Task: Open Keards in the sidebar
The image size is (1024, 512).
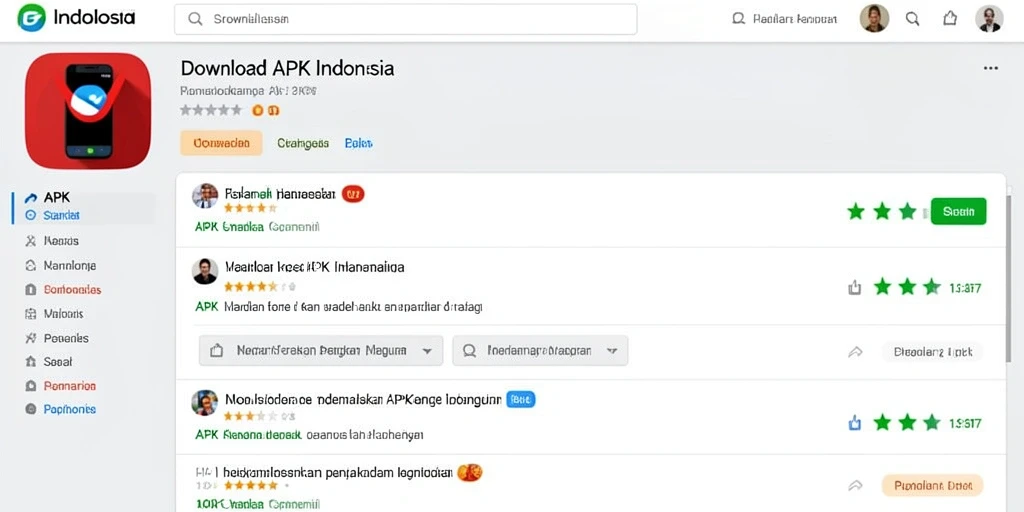Action: click(x=61, y=241)
